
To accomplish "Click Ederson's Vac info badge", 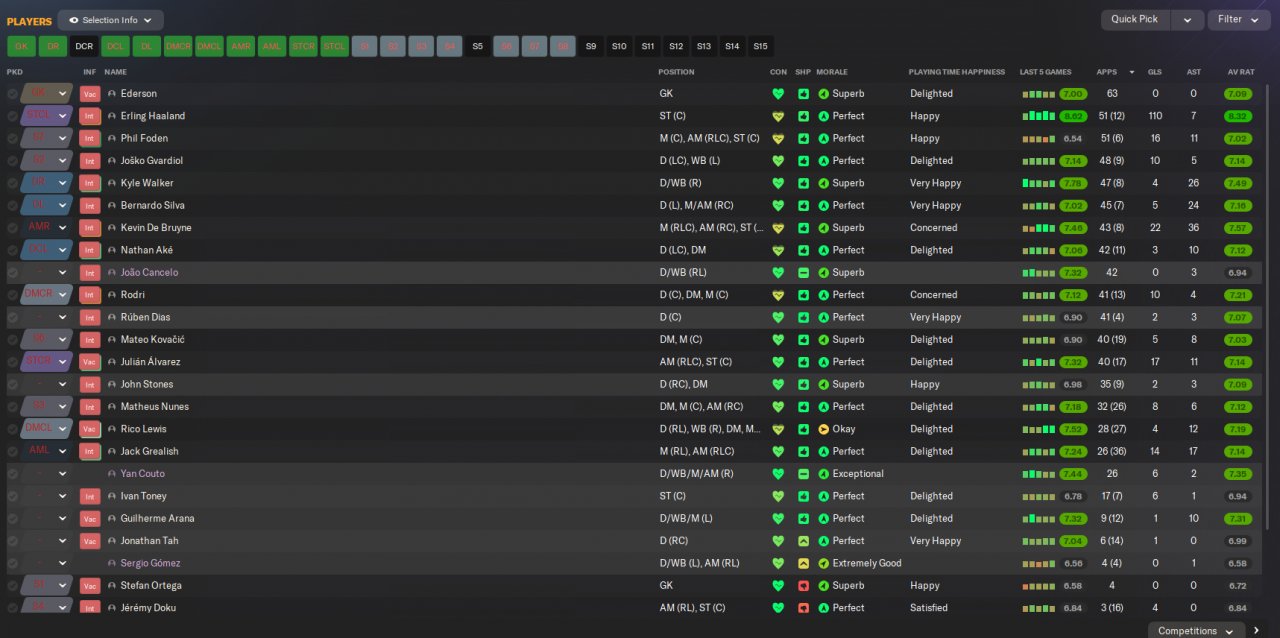I will 89,94.
